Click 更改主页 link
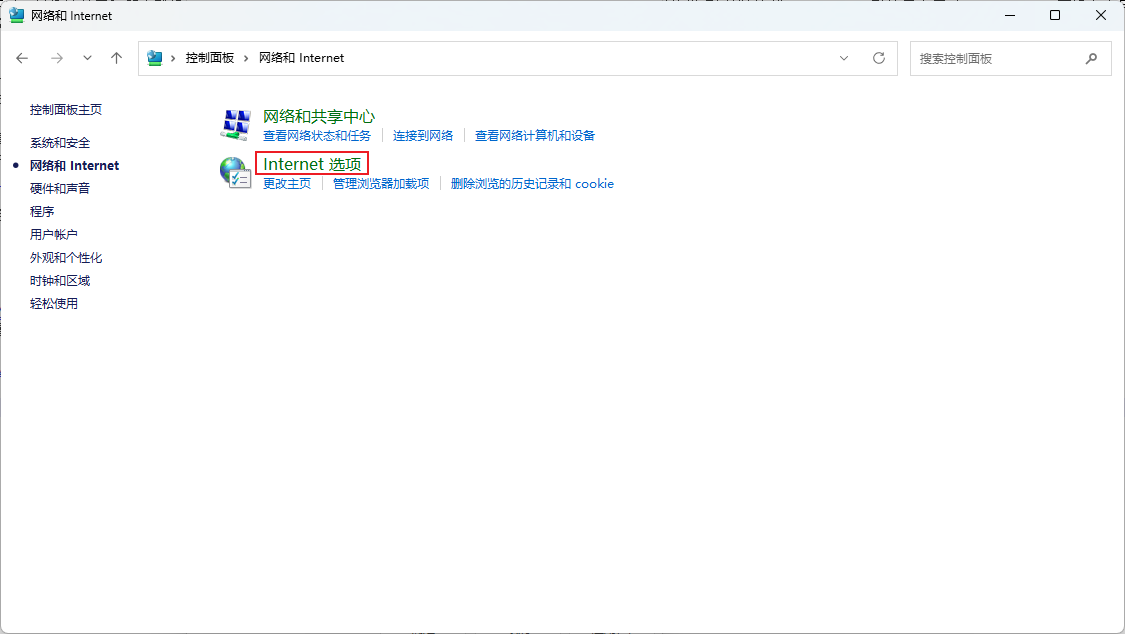The image size is (1125, 634). tap(287, 183)
